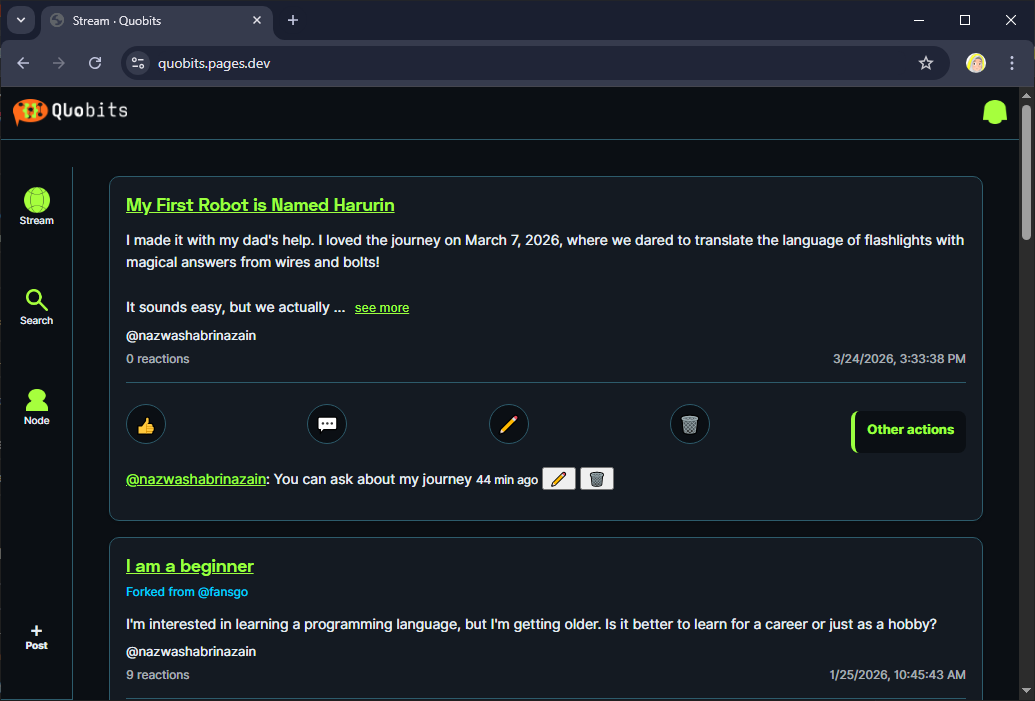Click 'Forked from @fansgo' link
1035x701 pixels.
187,592
